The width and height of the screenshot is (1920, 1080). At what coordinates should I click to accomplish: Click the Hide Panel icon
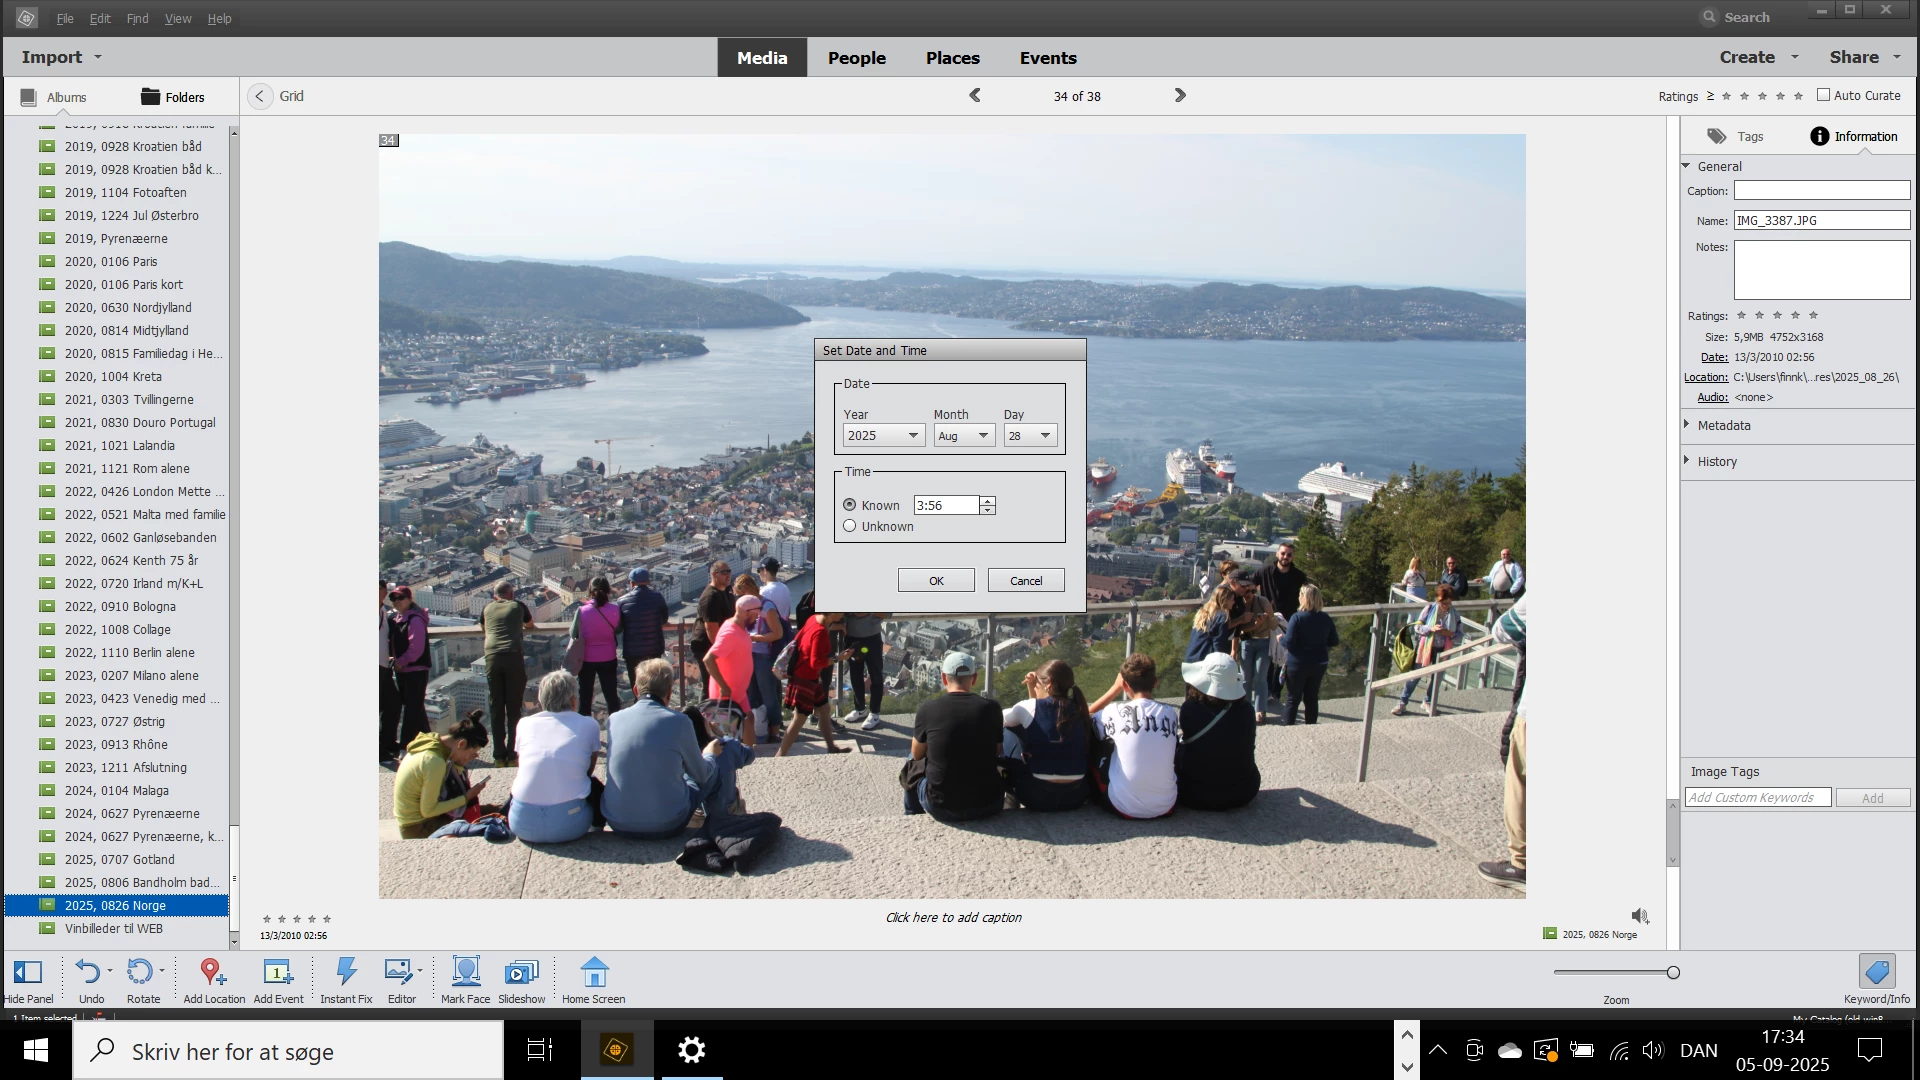pos(28,972)
